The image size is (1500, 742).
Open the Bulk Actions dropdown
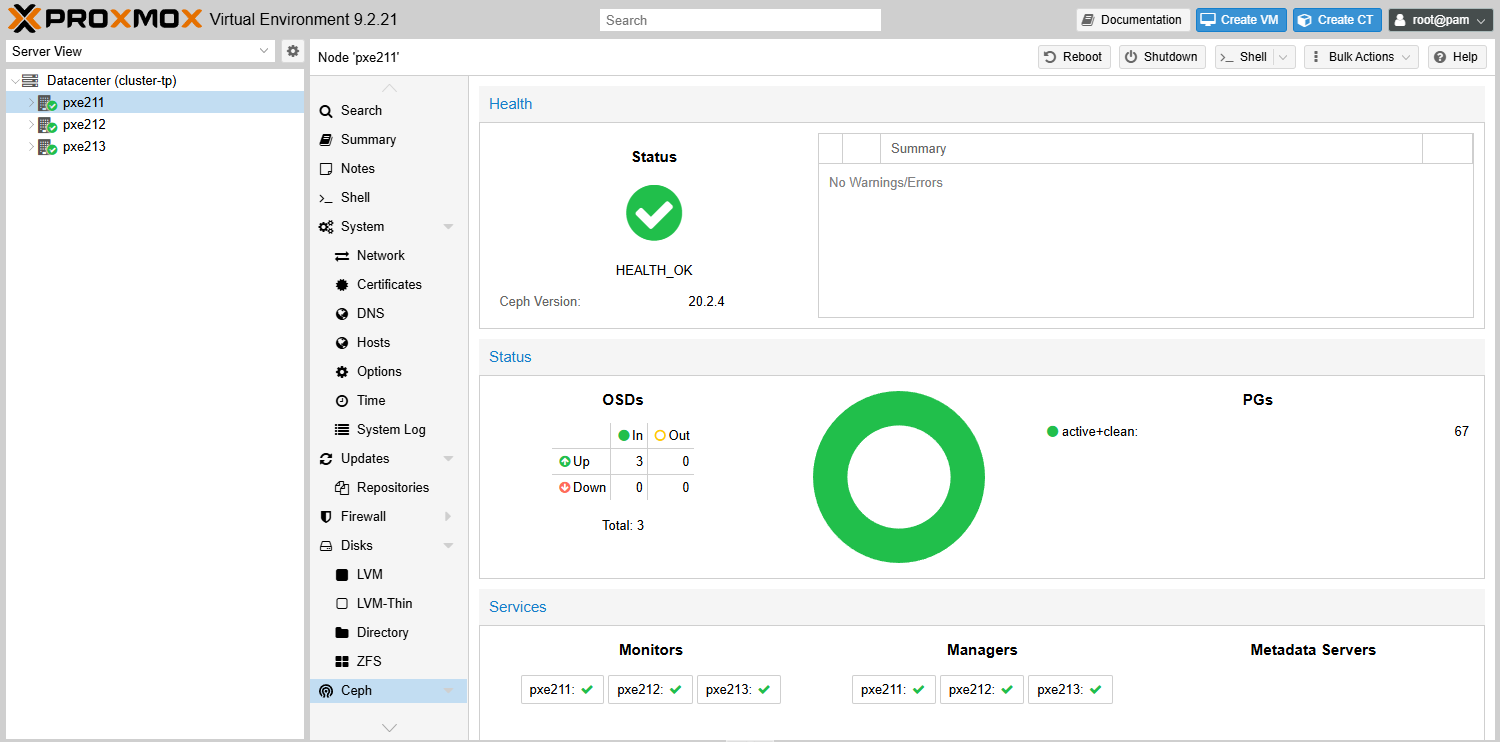(x=1361, y=57)
